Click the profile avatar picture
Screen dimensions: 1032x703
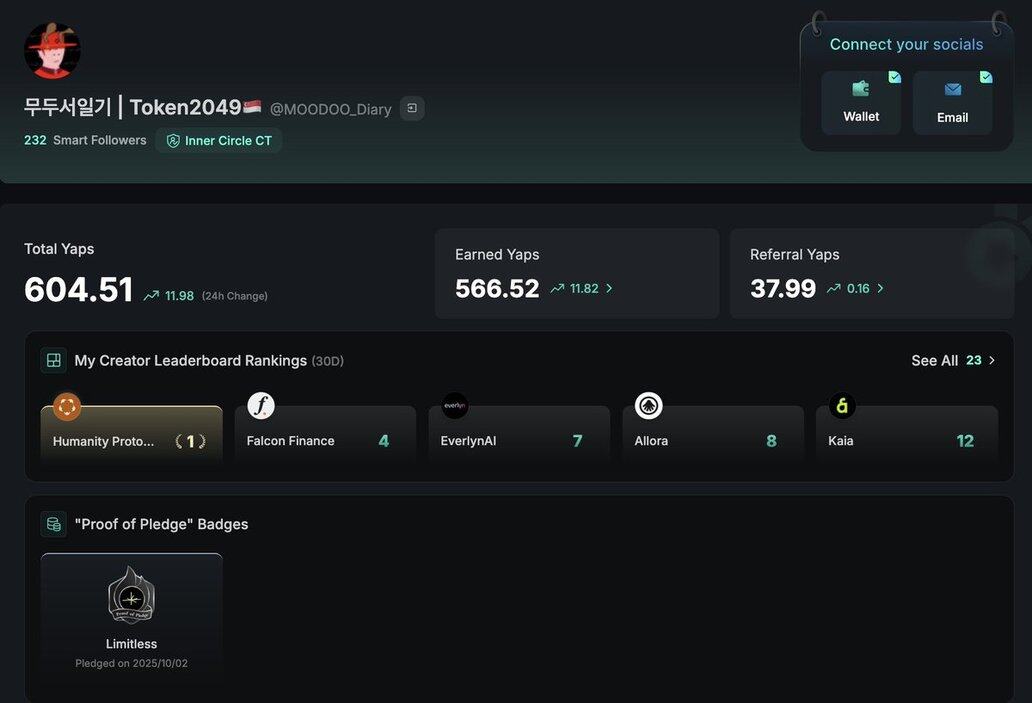(x=52, y=51)
